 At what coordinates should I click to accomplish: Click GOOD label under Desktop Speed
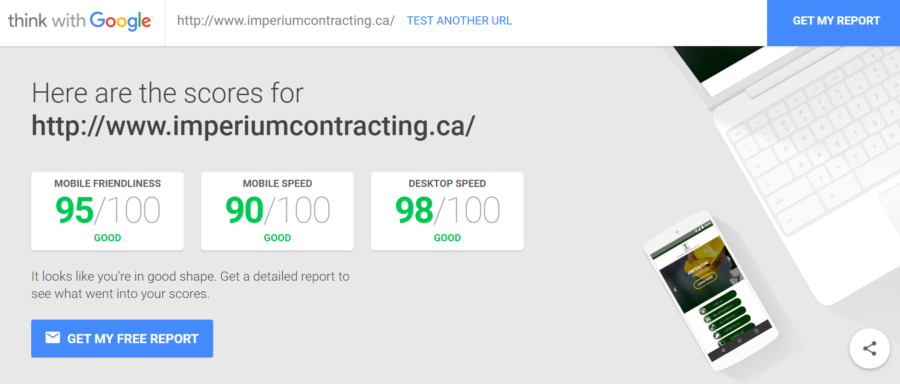click(x=447, y=238)
